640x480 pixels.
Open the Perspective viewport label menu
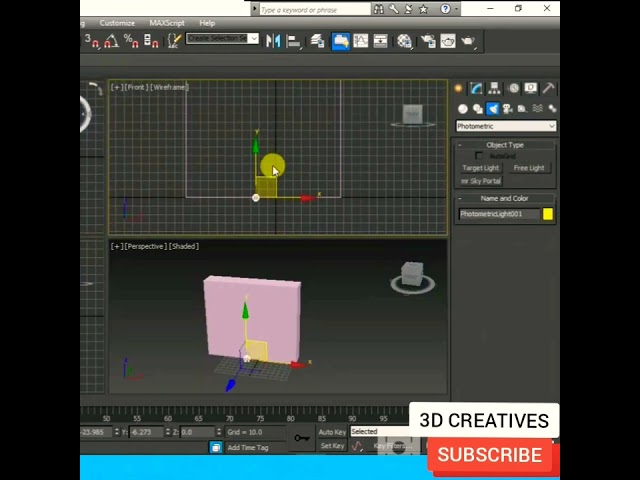(146, 246)
